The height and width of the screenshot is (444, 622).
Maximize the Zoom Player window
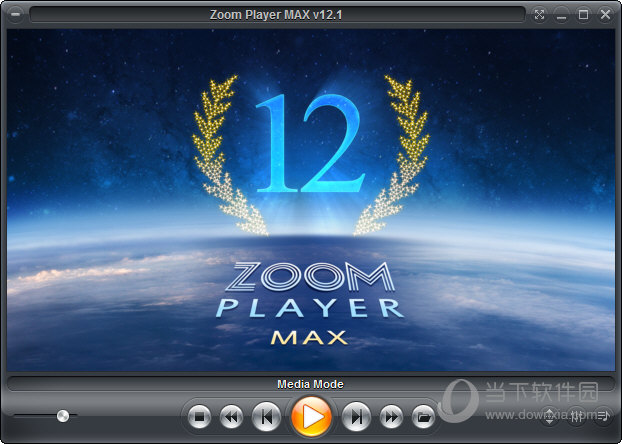click(x=583, y=15)
